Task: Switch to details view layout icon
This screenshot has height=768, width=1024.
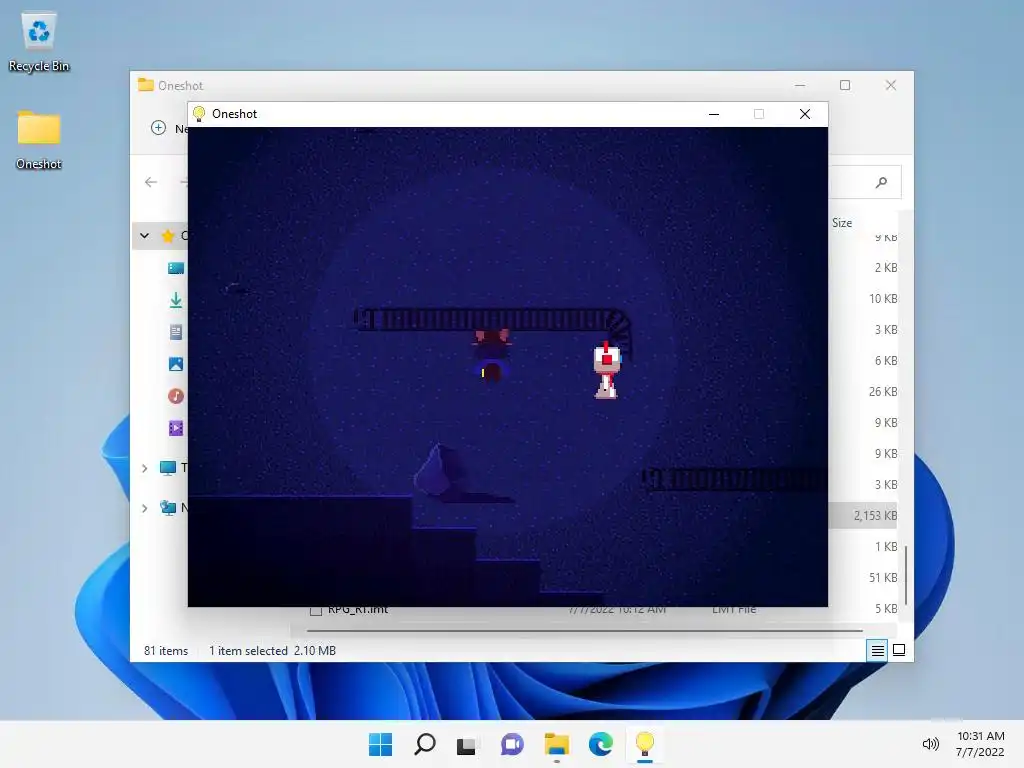Action: [877, 650]
